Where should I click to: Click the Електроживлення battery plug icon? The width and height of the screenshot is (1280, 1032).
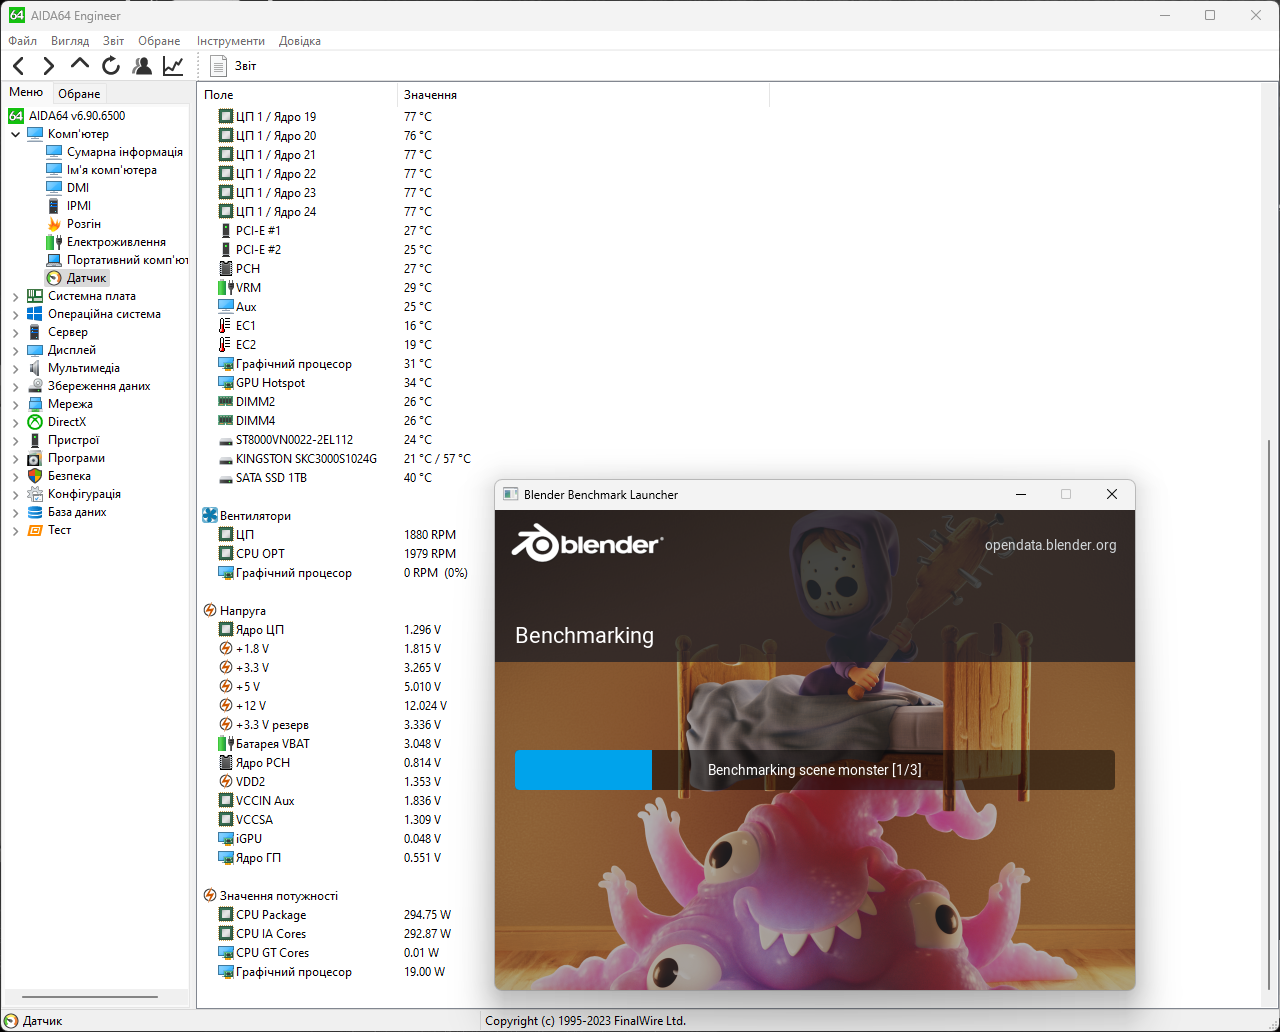[54, 242]
